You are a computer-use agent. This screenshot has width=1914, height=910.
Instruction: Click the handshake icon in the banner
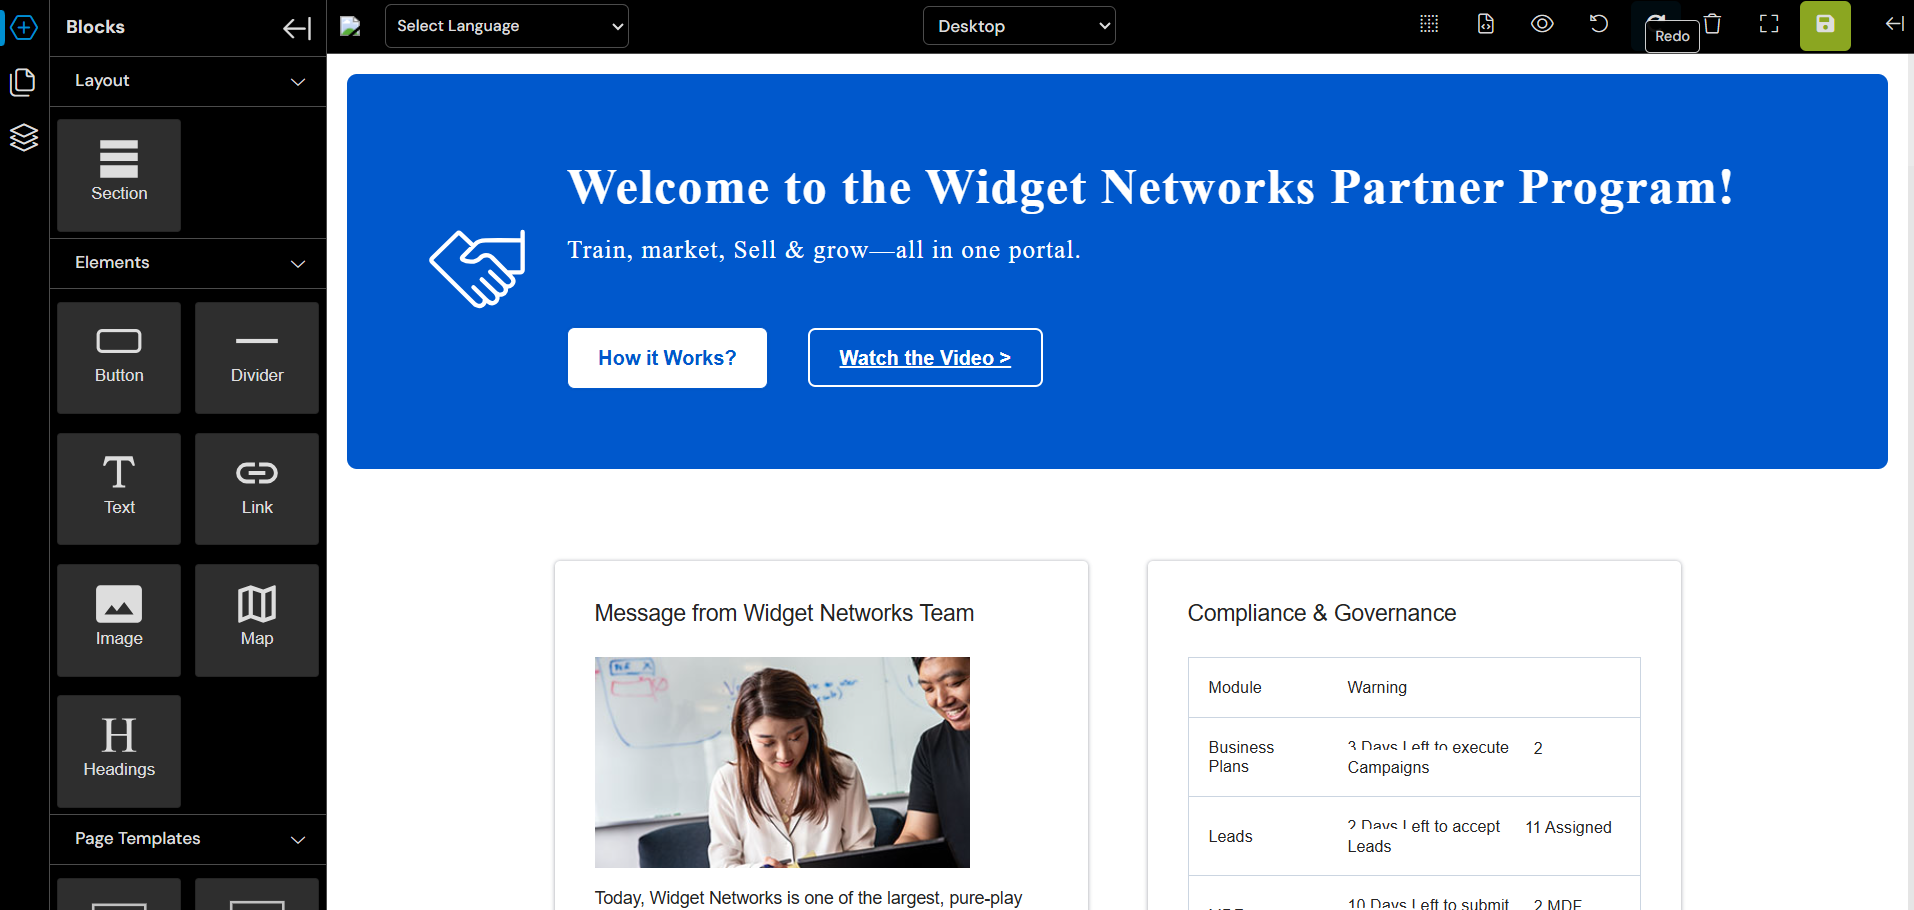[478, 269]
